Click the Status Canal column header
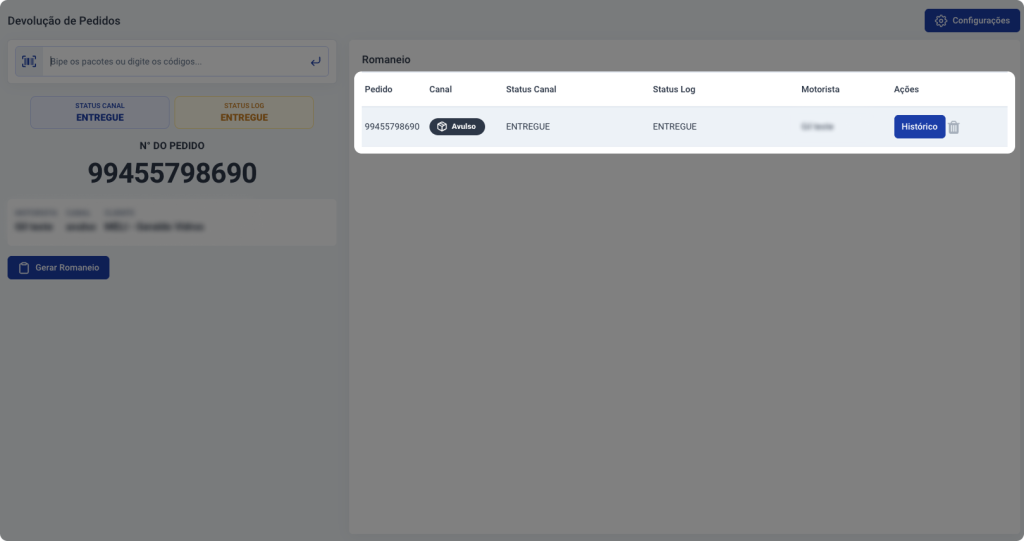The height and width of the screenshot is (541, 1024). [531, 90]
